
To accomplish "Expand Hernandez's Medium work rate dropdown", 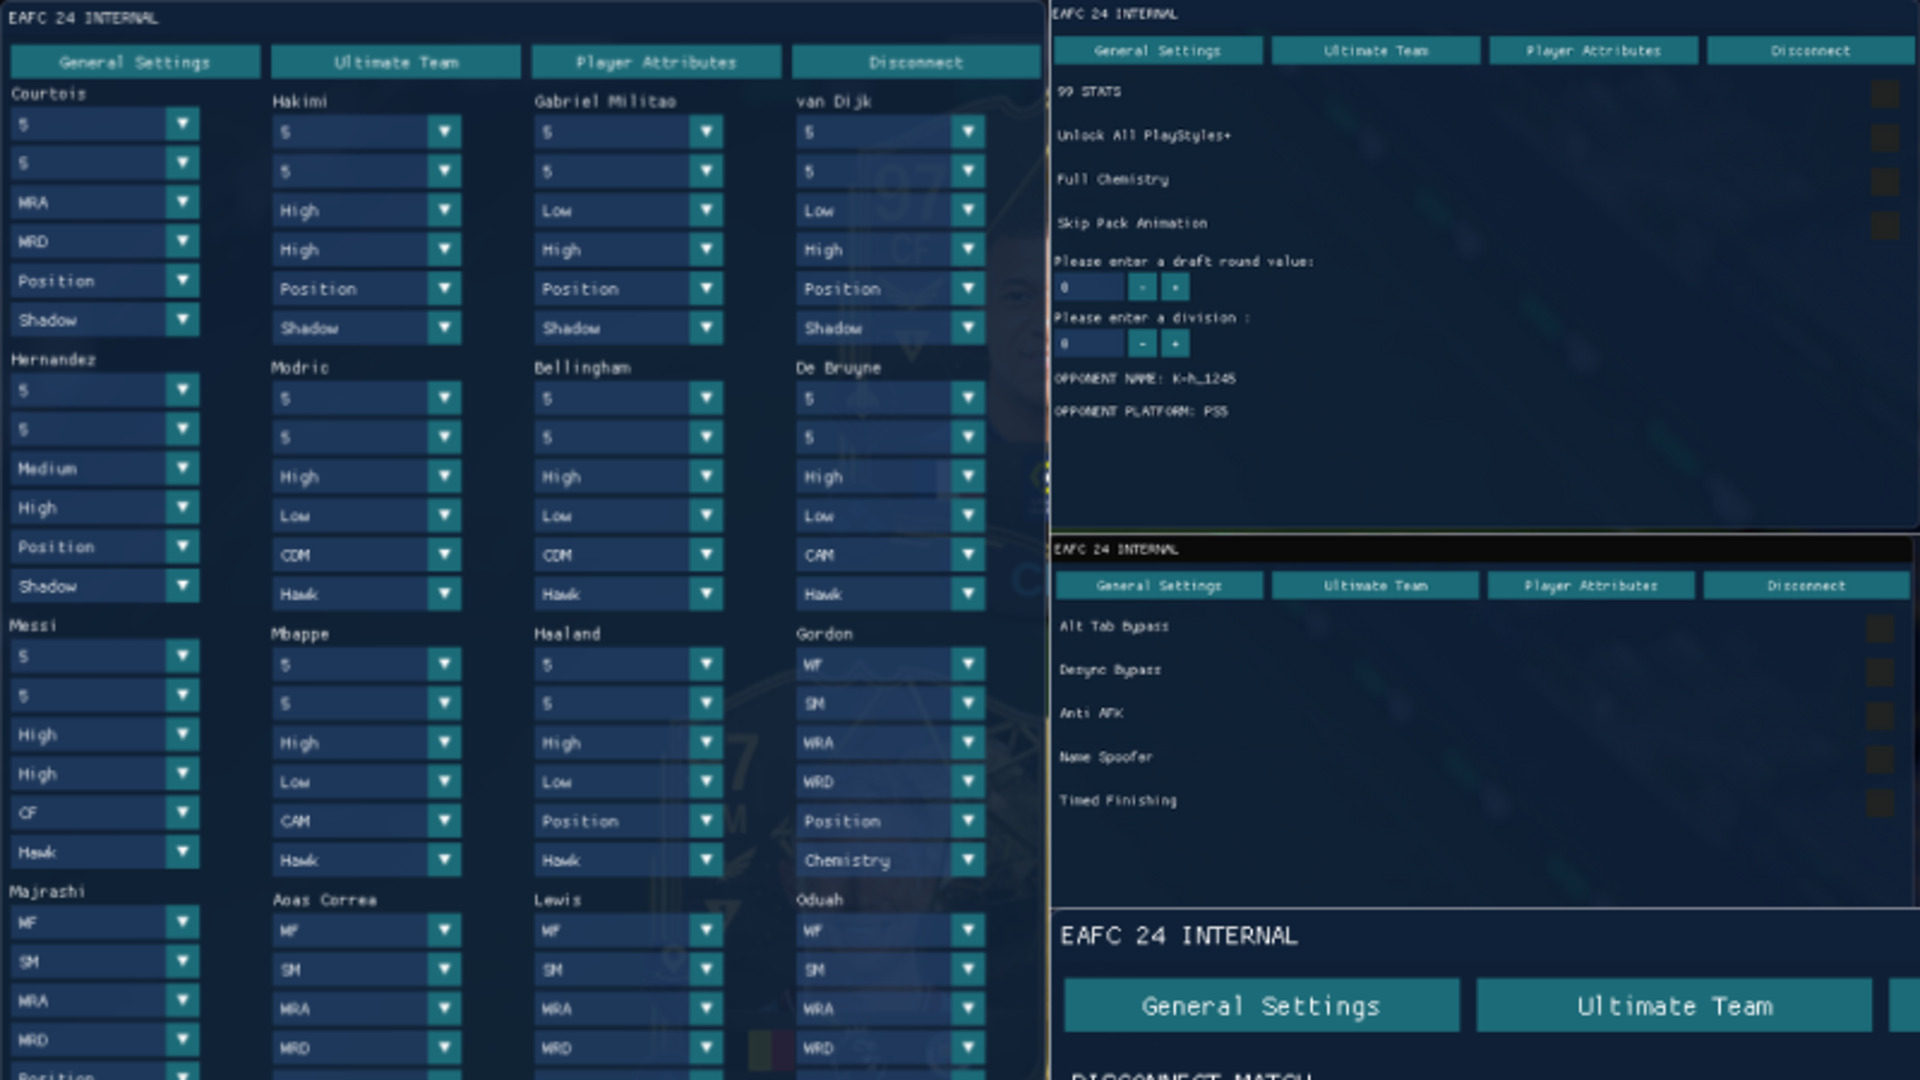I will pos(182,469).
